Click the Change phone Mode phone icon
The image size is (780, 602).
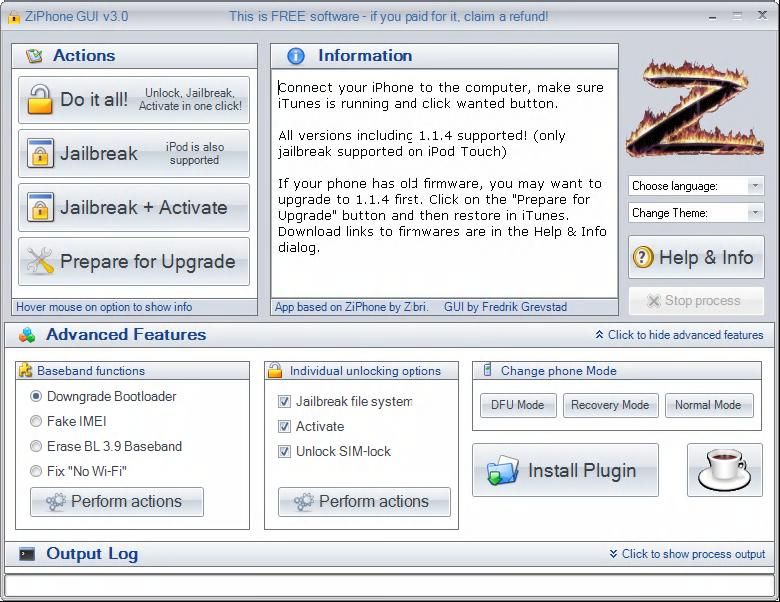coord(488,370)
